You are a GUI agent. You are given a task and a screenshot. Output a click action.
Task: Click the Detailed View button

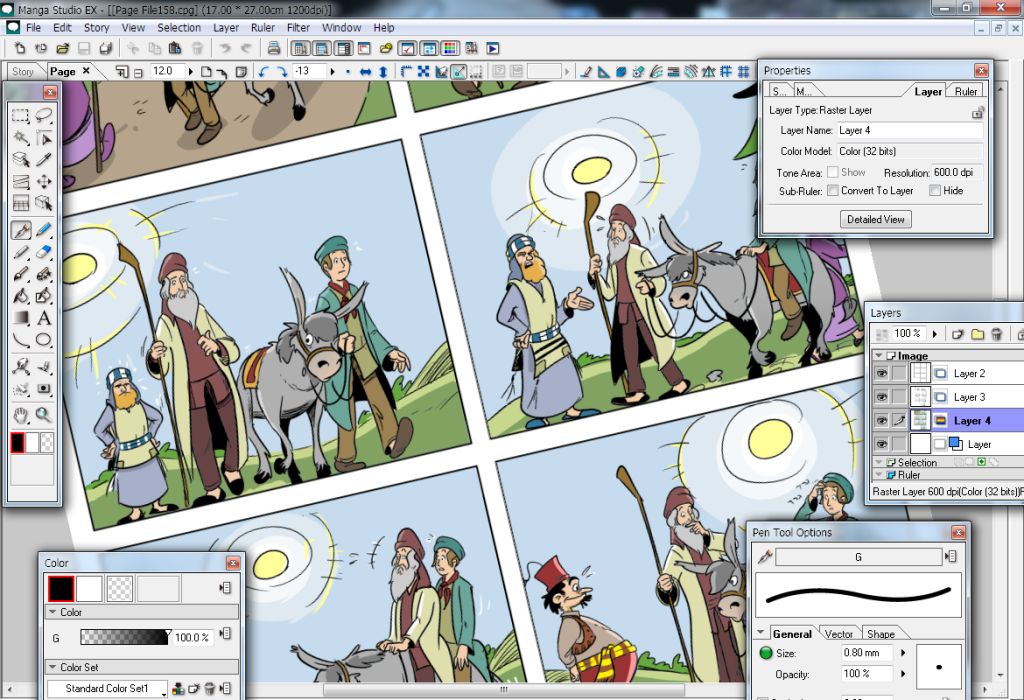876,219
